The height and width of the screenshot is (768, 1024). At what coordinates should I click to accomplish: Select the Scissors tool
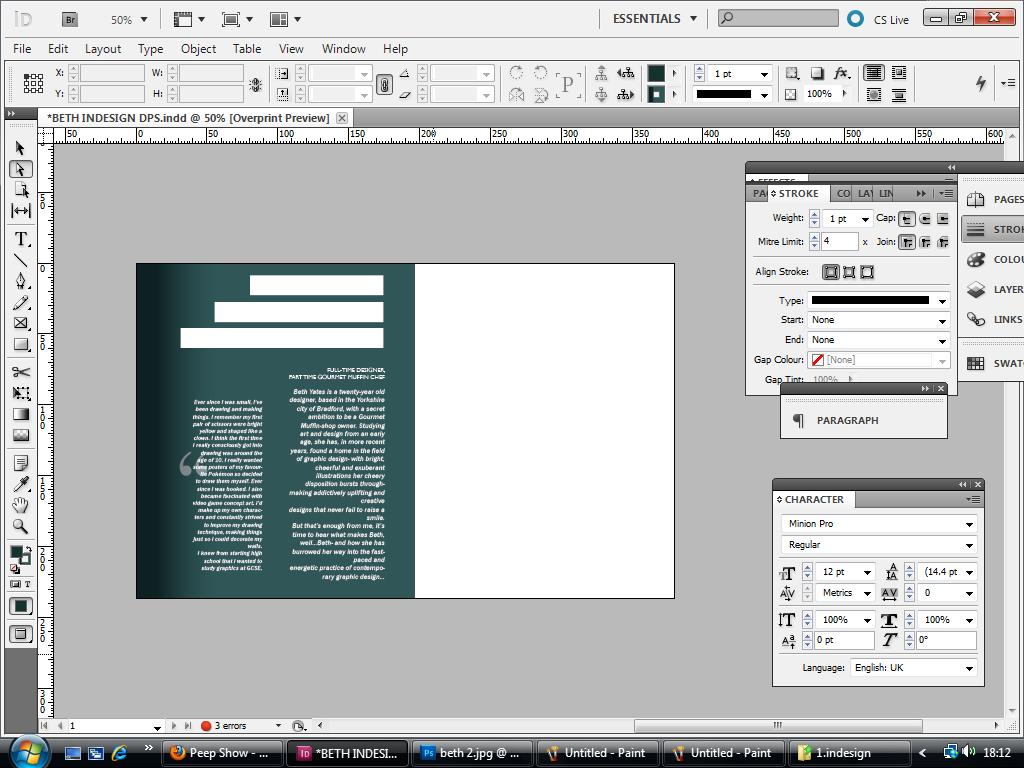pos(20,370)
